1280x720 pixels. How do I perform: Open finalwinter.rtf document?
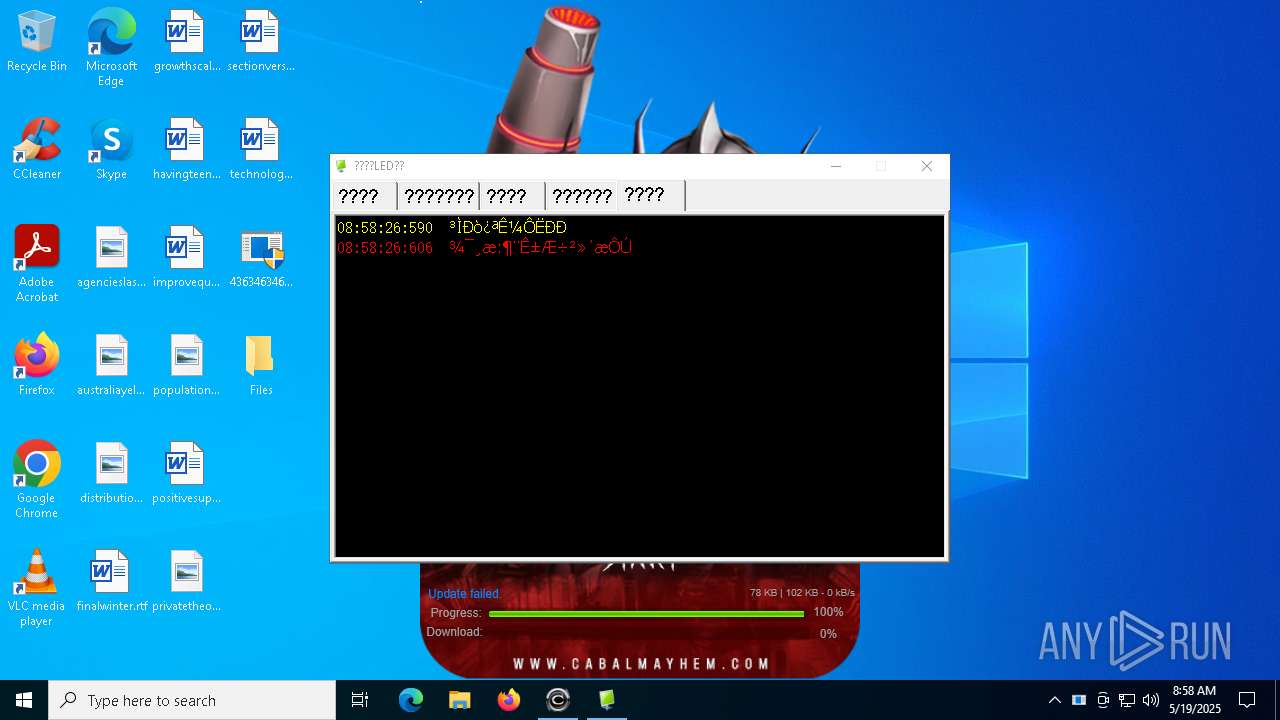tap(111, 581)
